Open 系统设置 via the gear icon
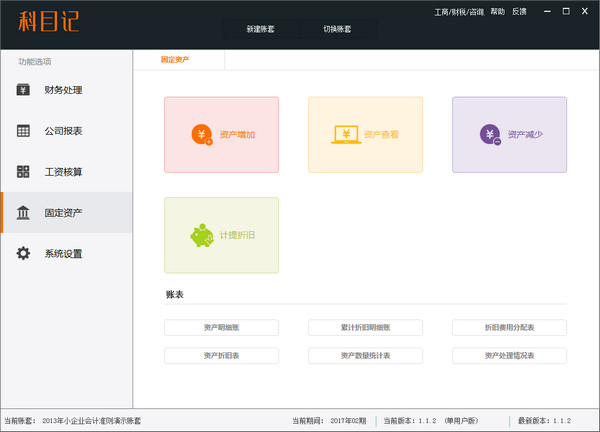600x432 pixels. [x=23, y=254]
